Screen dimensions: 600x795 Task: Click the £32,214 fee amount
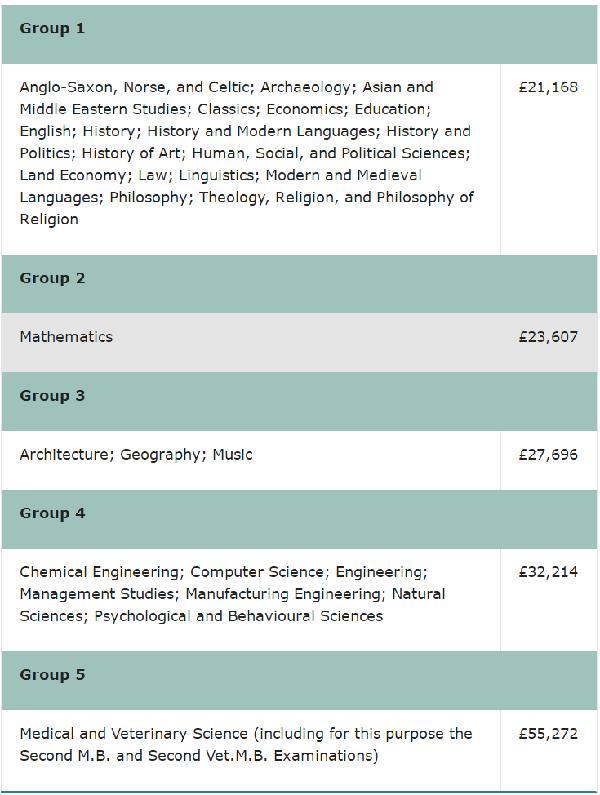tap(548, 572)
